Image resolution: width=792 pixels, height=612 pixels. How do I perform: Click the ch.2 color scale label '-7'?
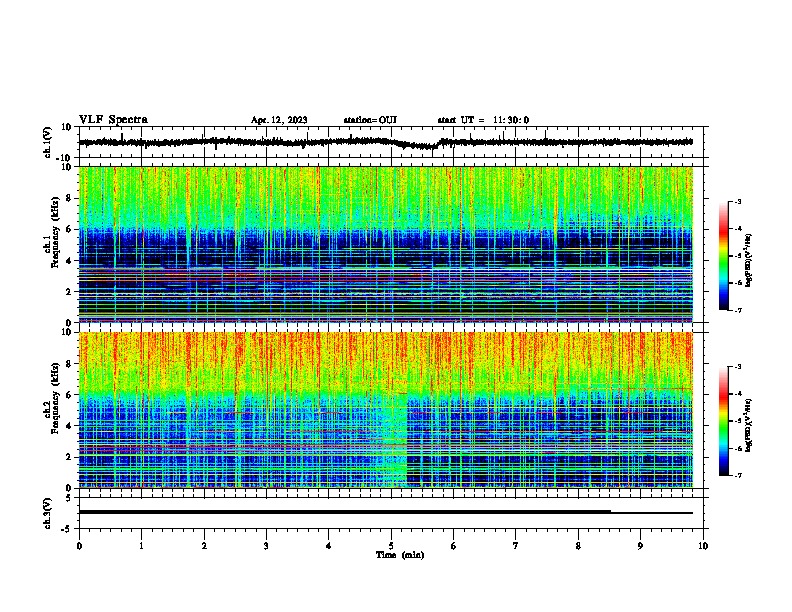(x=738, y=475)
